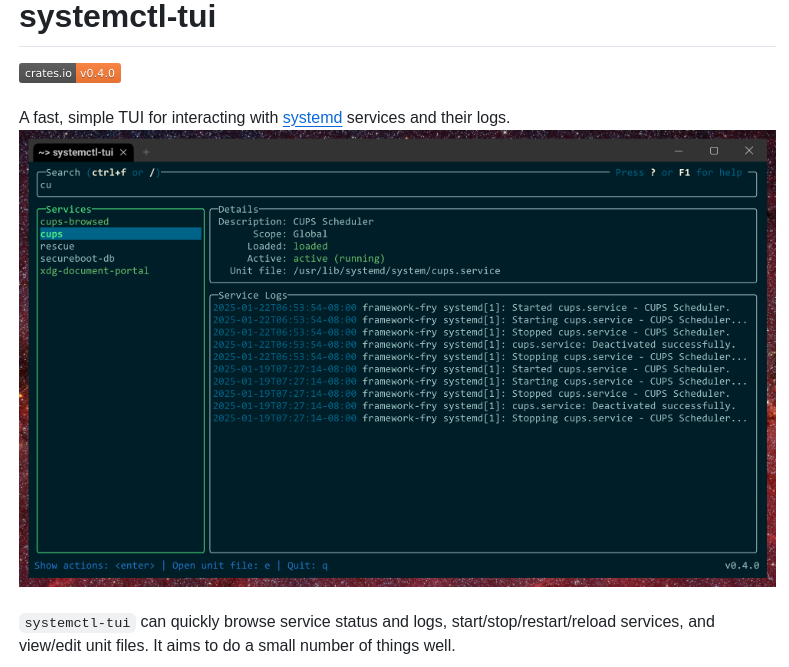Click log line 'Stopped cups.service' dated 2025-01-19
The height and width of the screenshot is (667, 789).
point(471,393)
